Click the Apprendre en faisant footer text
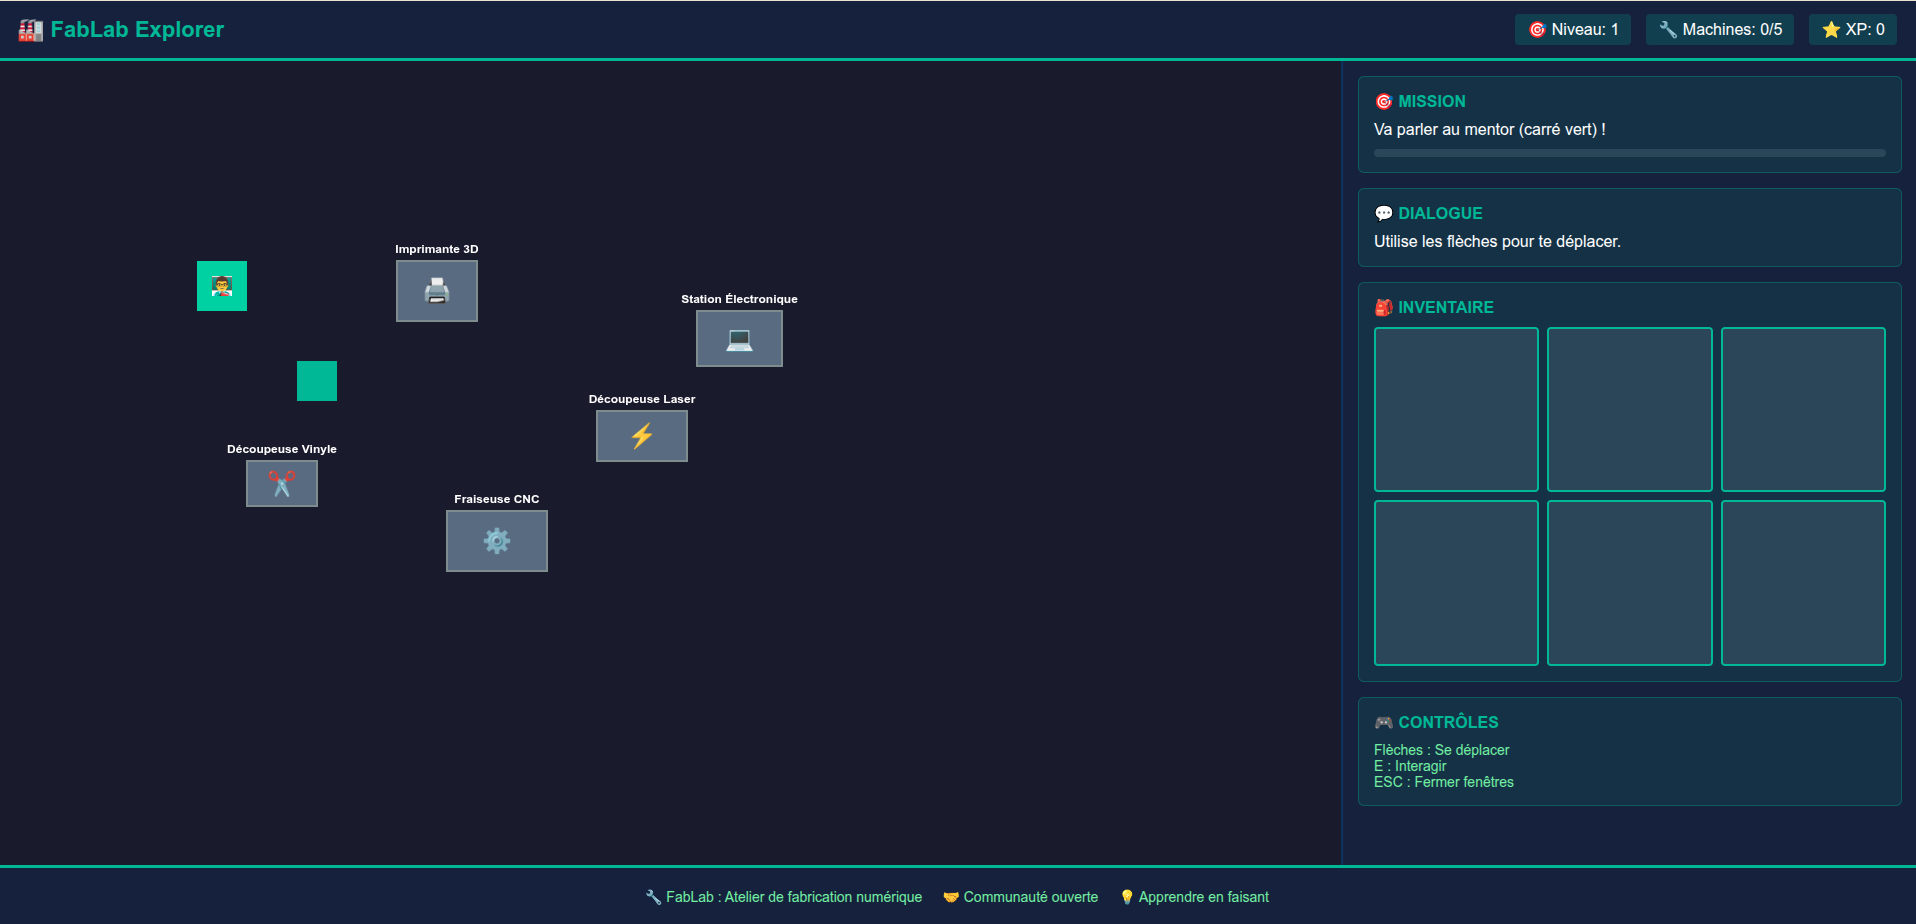Image resolution: width=1916 pixels, height=924 pixels. coord(1203,897)
